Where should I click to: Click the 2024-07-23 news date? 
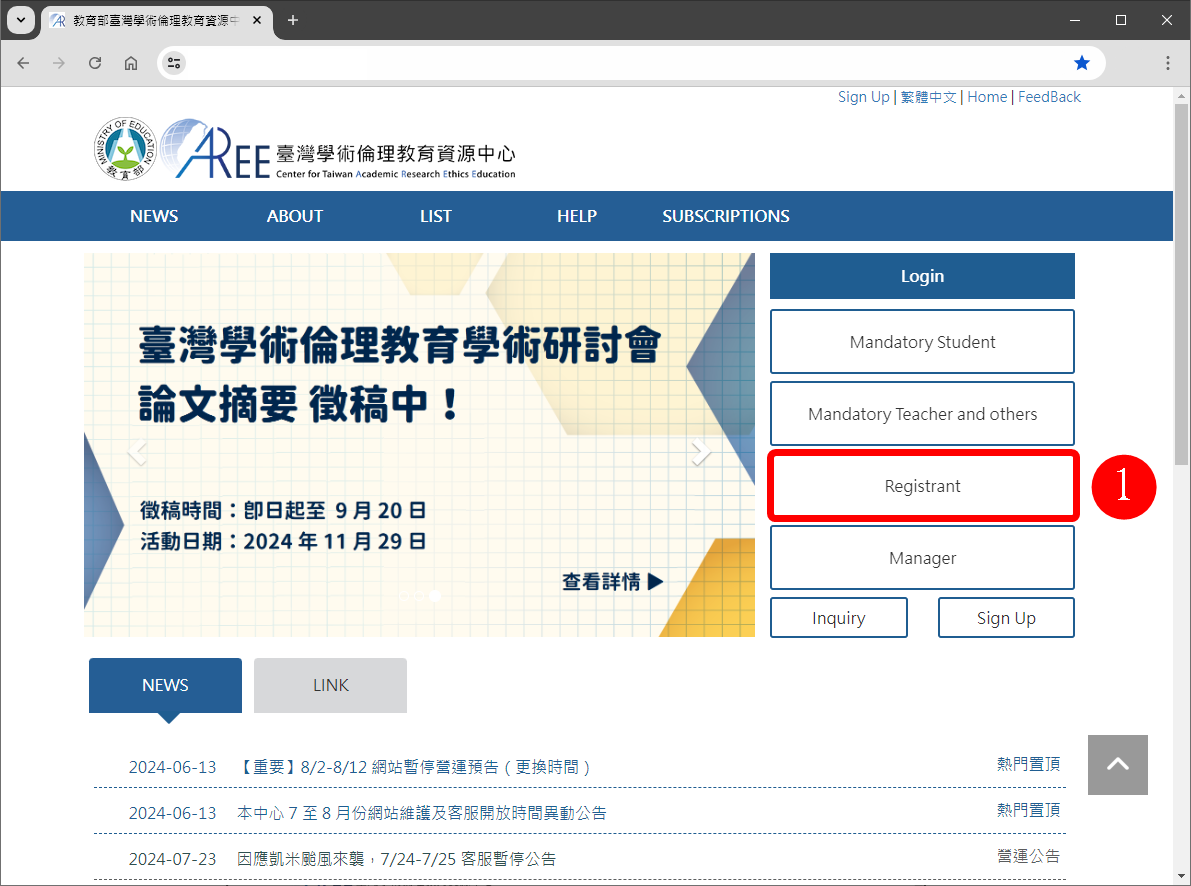[172, 859]
